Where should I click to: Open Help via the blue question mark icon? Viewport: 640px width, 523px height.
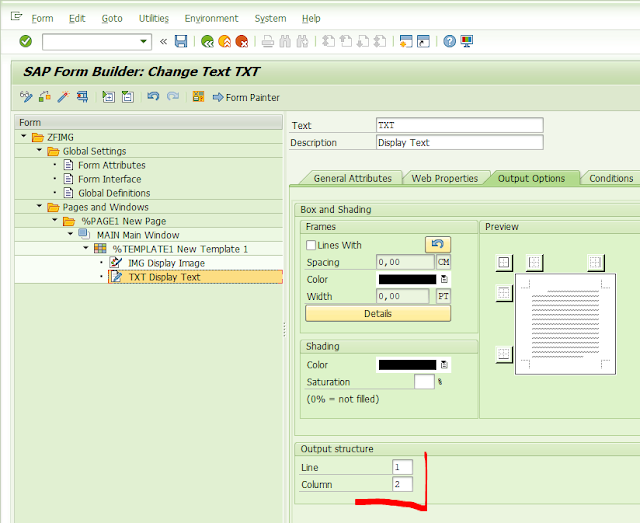[449, 41]
